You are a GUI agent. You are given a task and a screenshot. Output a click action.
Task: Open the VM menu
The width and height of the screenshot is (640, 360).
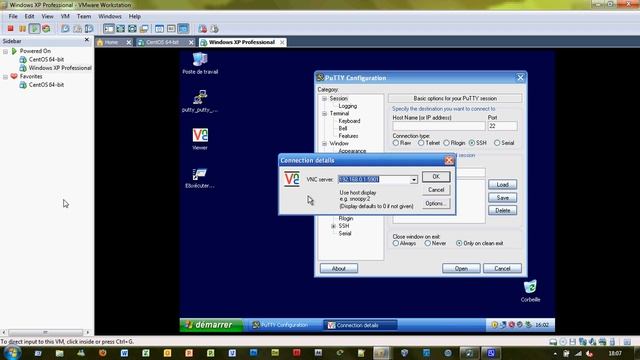[x=65, y=16]
